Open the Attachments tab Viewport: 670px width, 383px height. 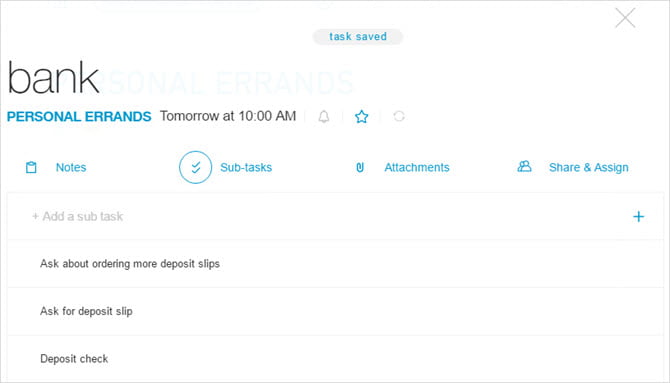[x=417, y=168]
